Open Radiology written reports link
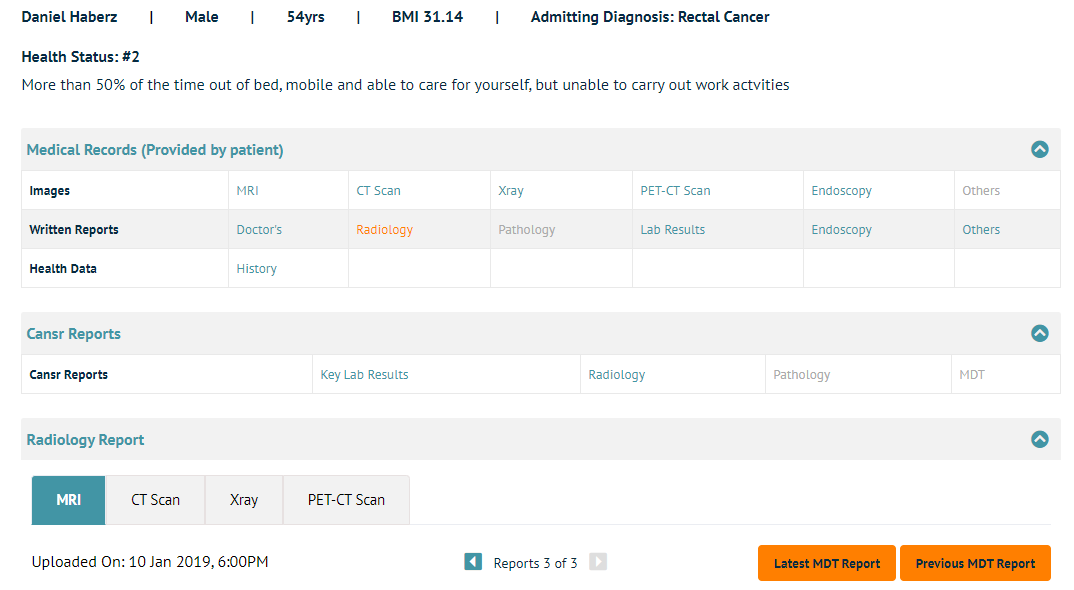This screenshot has height=590, width=1074. (x=384, y=230)
